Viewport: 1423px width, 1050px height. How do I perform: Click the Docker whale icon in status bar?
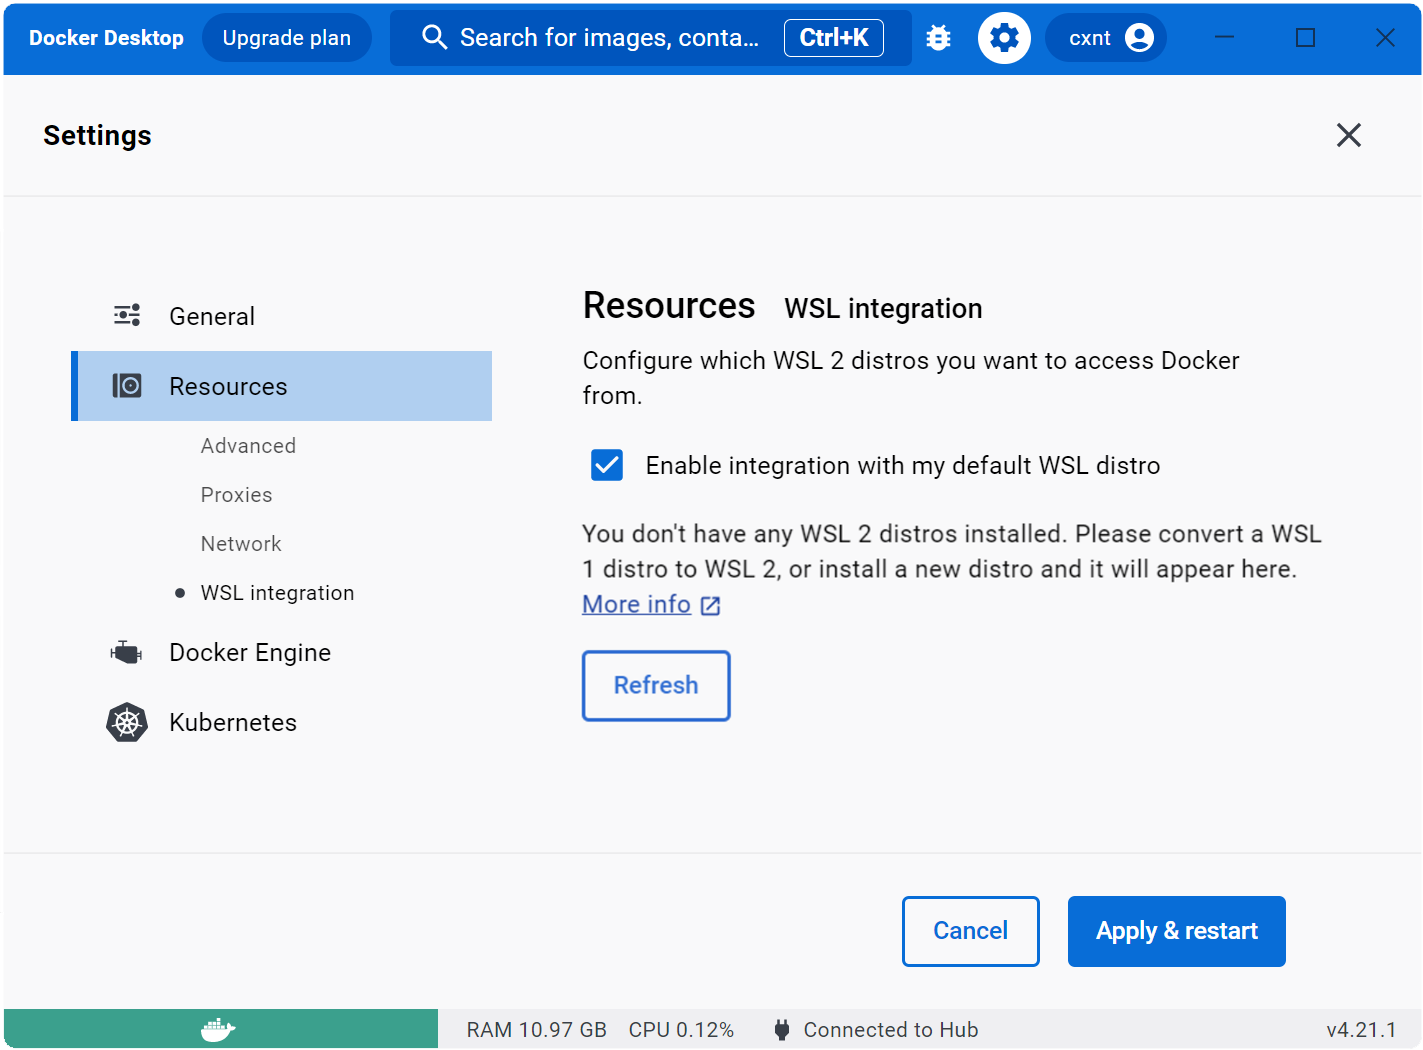(218, 1029)
